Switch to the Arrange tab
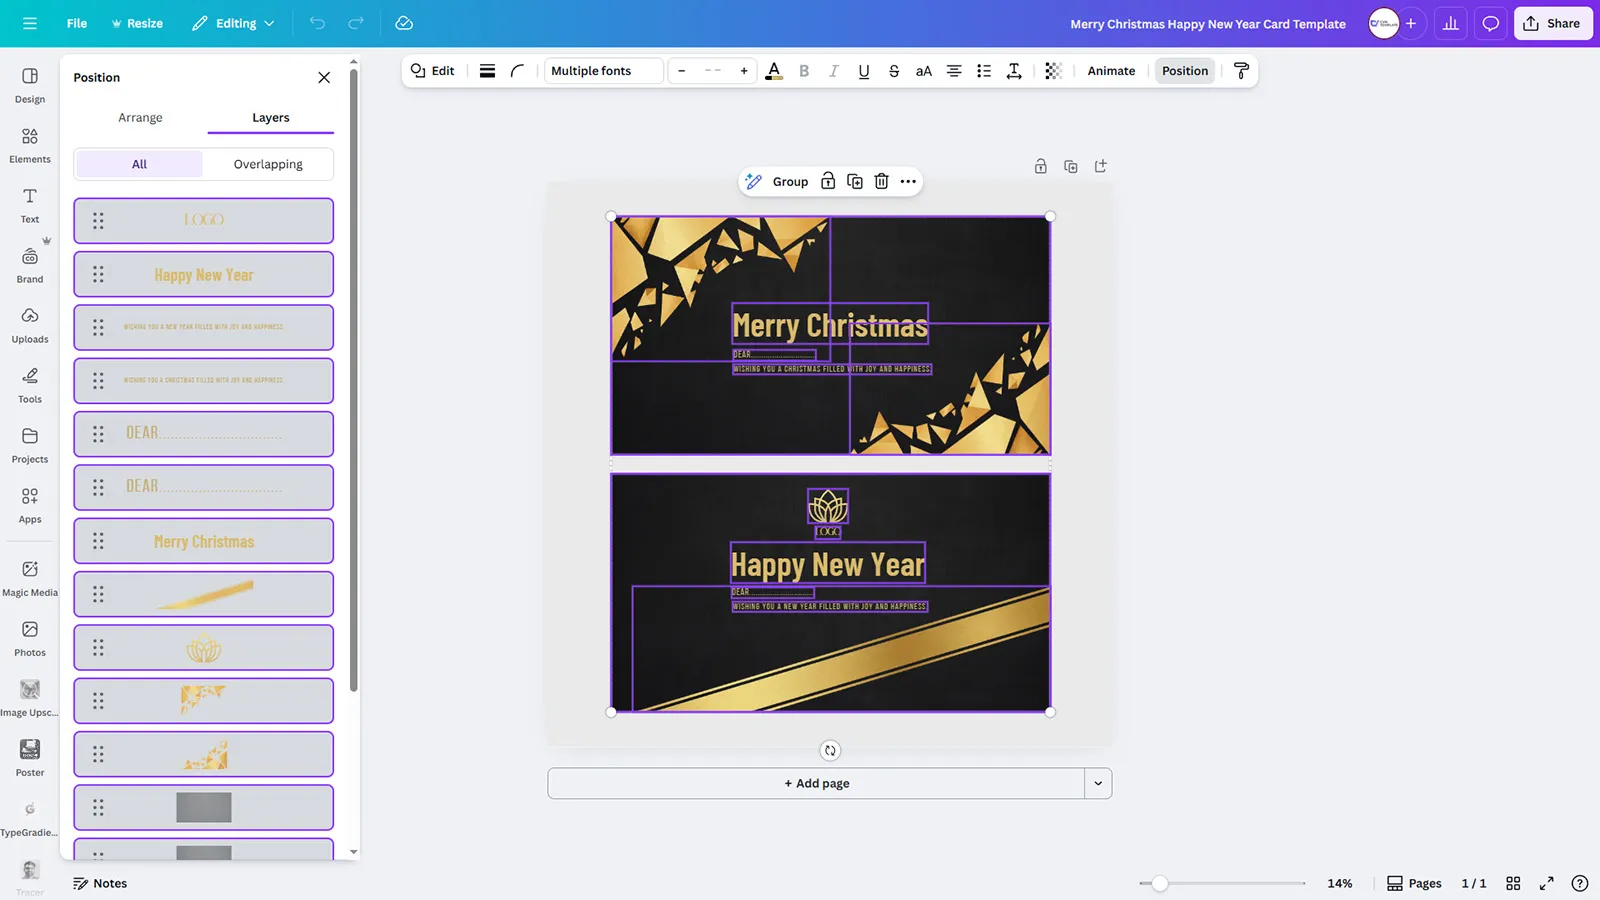The height and width of the screenshot is (900, 1600). (x=139, y=117)
